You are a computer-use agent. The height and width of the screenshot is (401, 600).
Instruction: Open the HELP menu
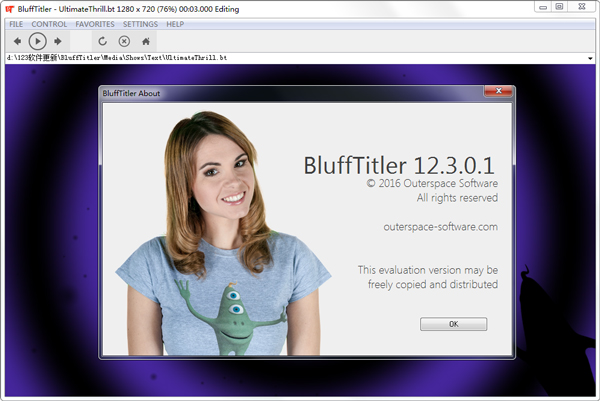click(175, 24)
